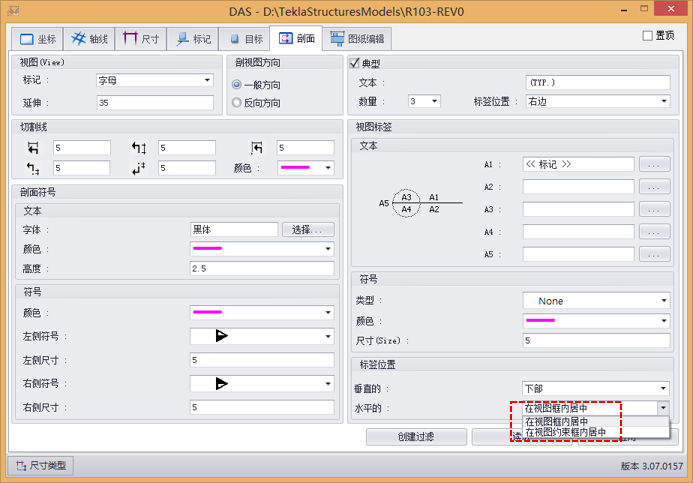Click the 尺寸(Size) input field
This screenshot has height=483, width=693.
pos(596,340)
